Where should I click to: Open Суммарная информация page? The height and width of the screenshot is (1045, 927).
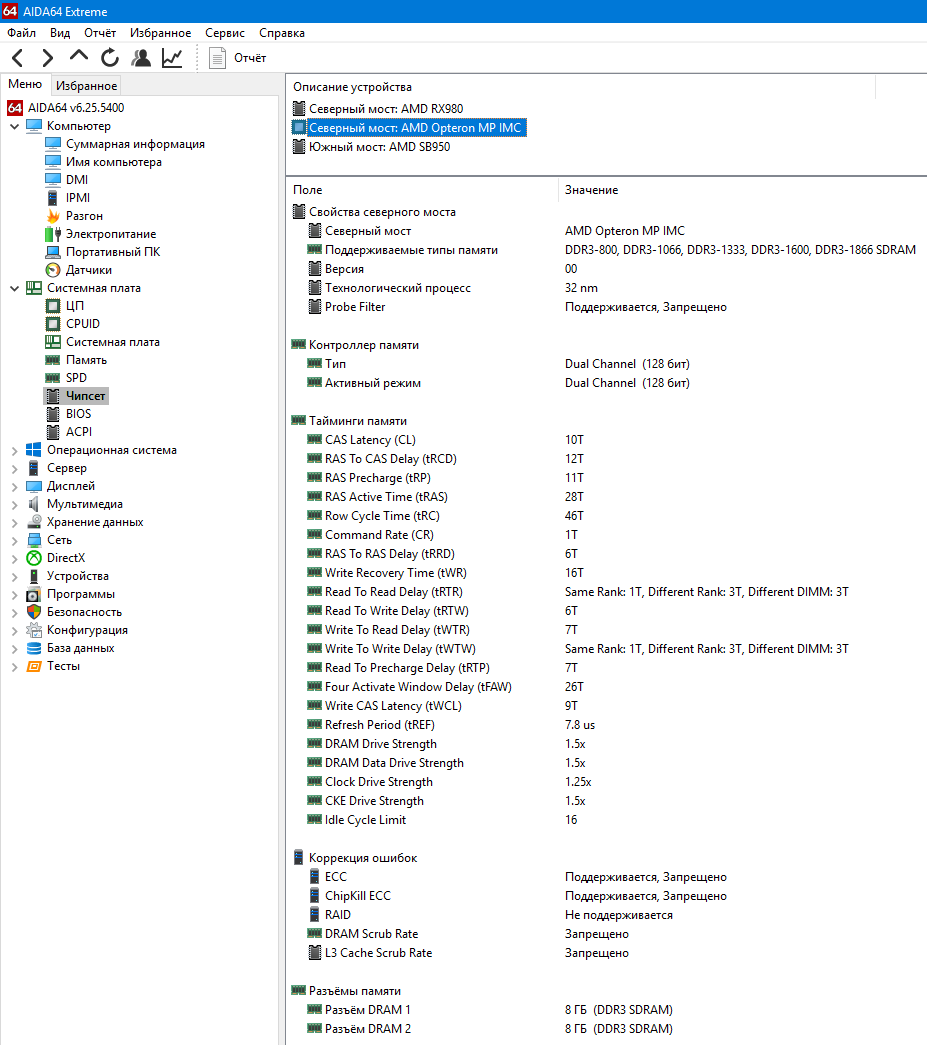pos(135,144)
